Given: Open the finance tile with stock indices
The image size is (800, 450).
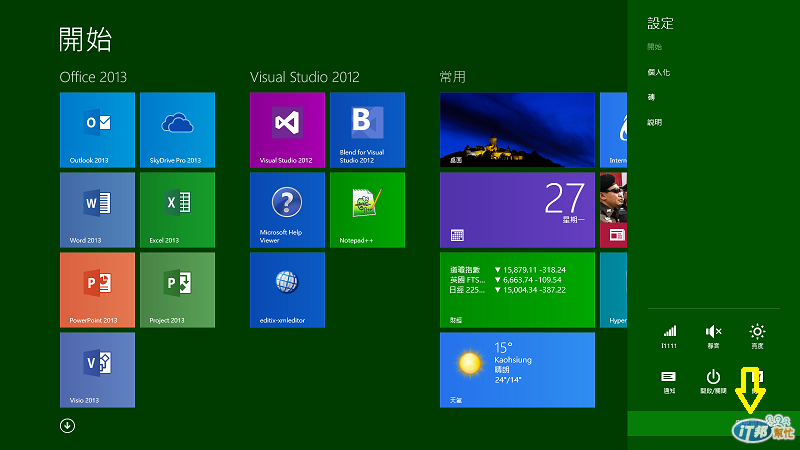Looking at the screenshot, I should 517,290.
